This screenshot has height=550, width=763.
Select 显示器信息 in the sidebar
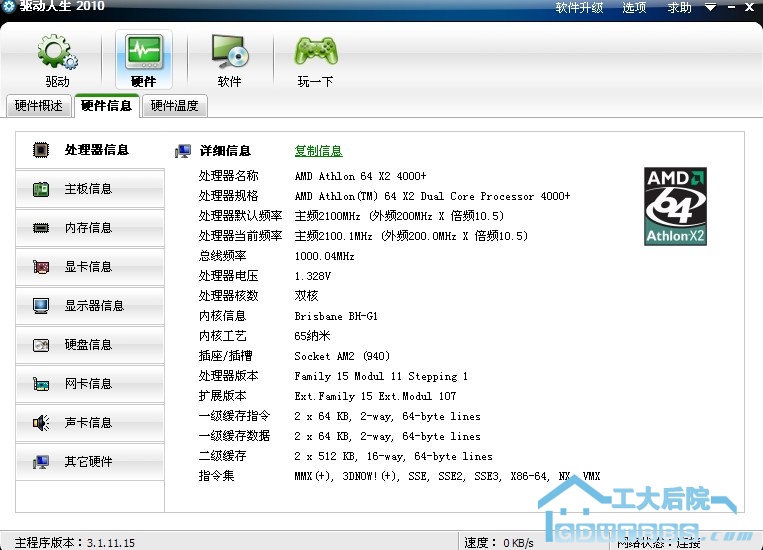point(91,306)
